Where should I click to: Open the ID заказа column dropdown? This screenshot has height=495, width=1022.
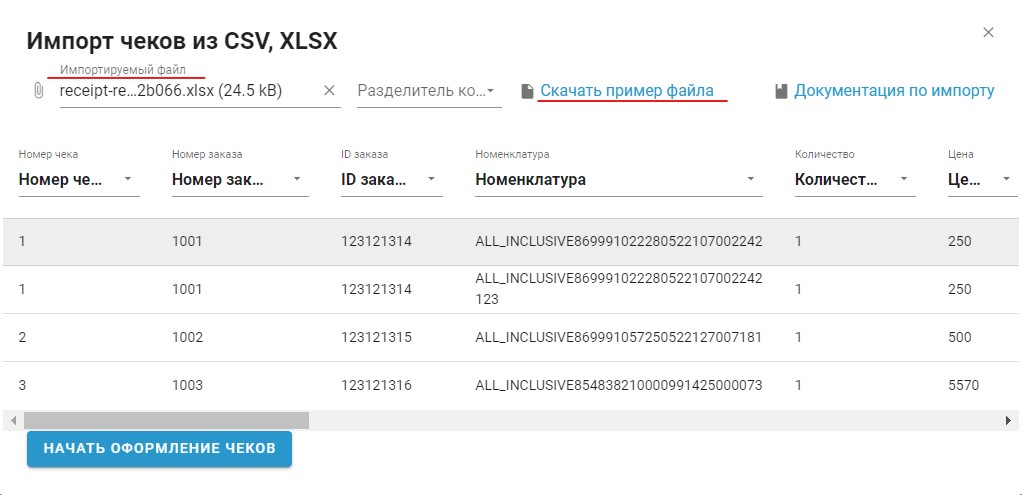pyautogui.click(x=392, y=179)
